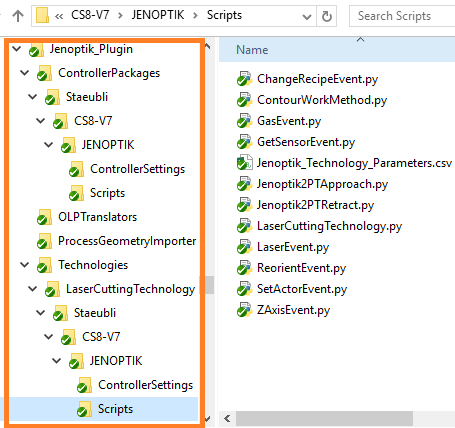Select the file name Jenoptik_Technology_Parameters.csv

point(354,163)
